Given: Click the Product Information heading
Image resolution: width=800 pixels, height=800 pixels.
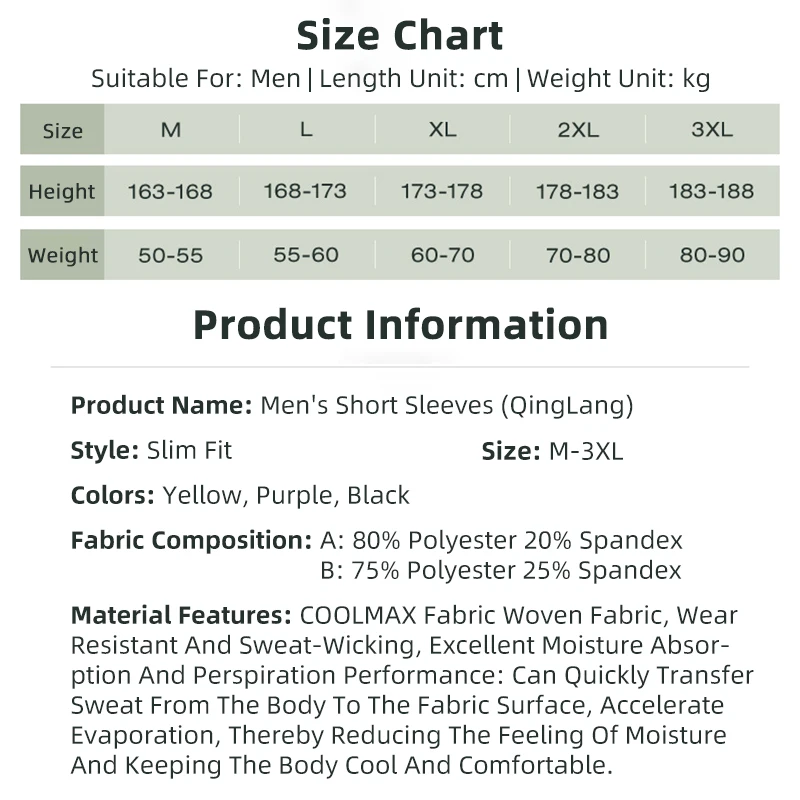Looking at the screenshot, I should (401, 325).
